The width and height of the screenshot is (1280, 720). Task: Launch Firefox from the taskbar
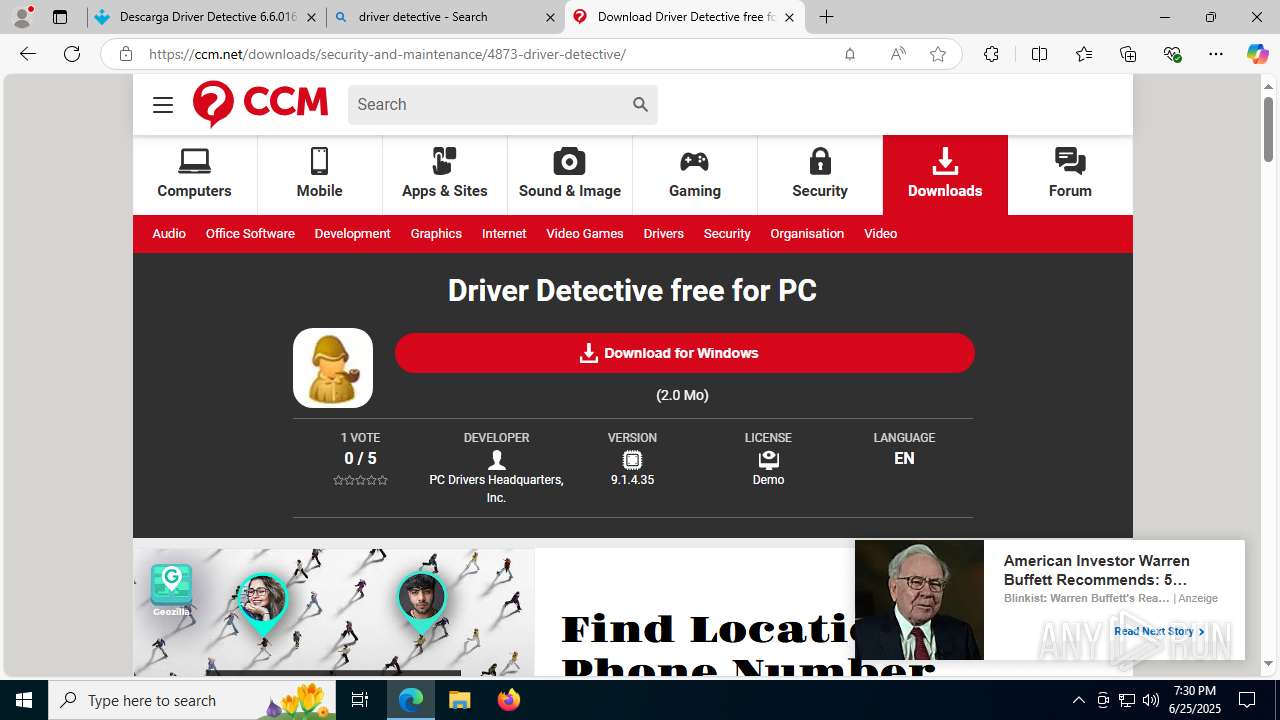click(x=508, y=700)
